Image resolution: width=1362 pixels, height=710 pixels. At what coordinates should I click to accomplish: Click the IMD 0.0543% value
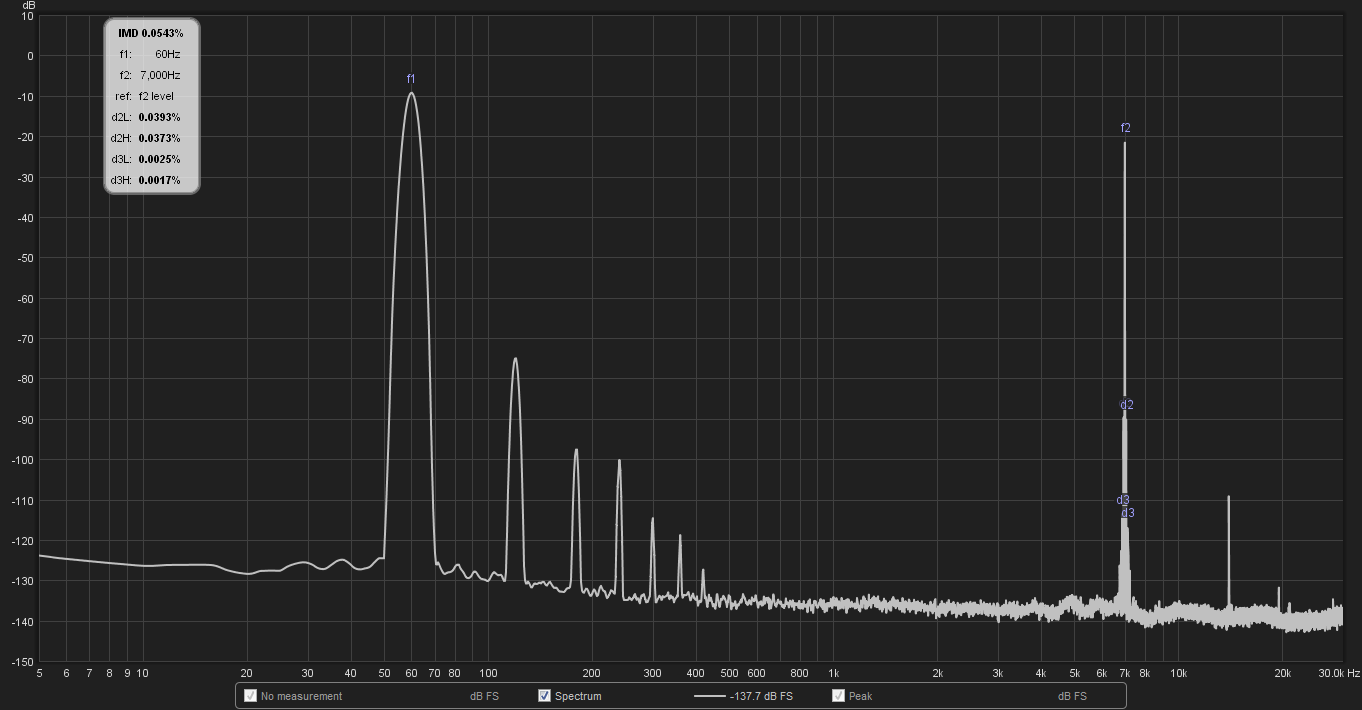tap(151, 33)
